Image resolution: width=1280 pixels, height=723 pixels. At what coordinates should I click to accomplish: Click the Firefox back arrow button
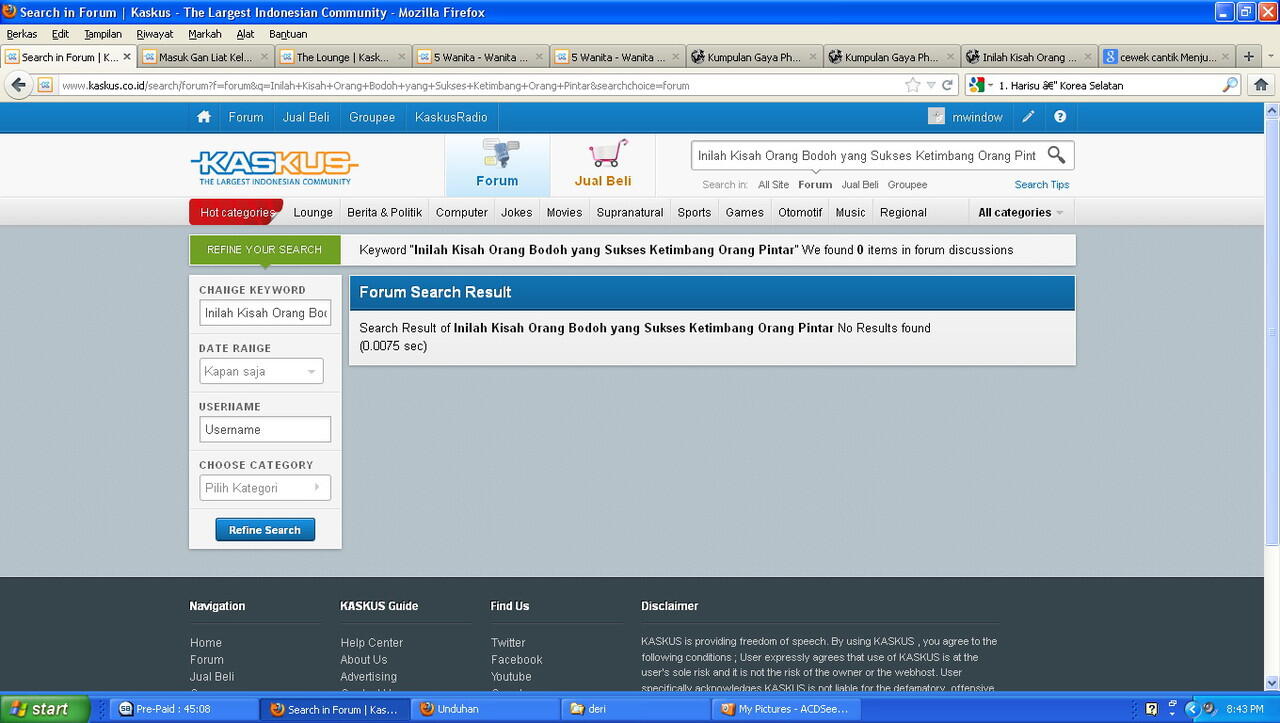[18, 85]
